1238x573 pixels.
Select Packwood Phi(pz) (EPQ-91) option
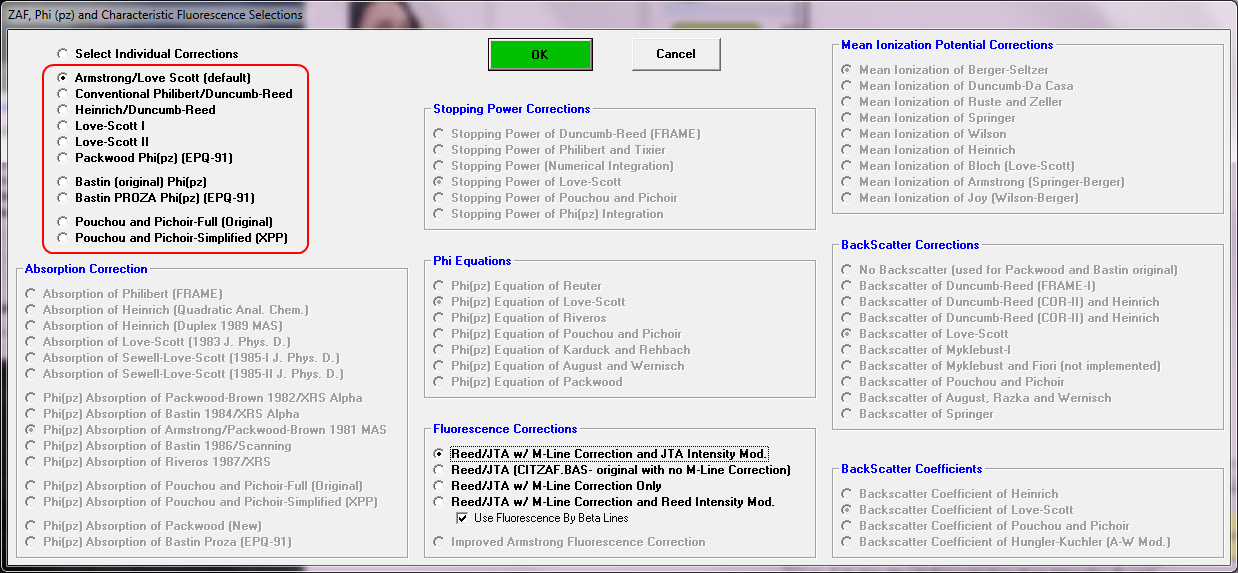click(64, 158)
